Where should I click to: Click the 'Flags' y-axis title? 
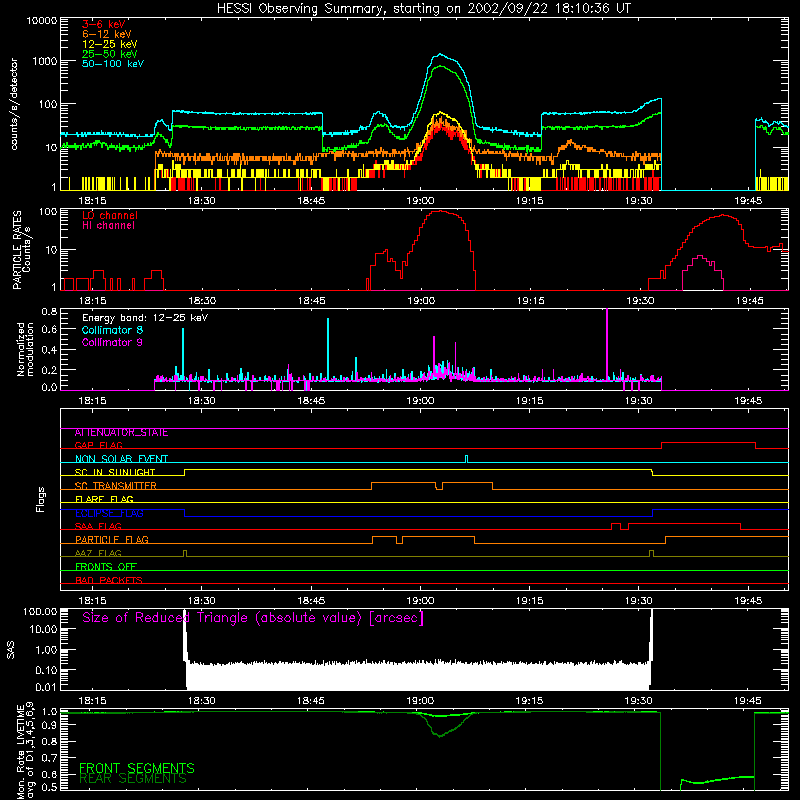pos(41,499)
